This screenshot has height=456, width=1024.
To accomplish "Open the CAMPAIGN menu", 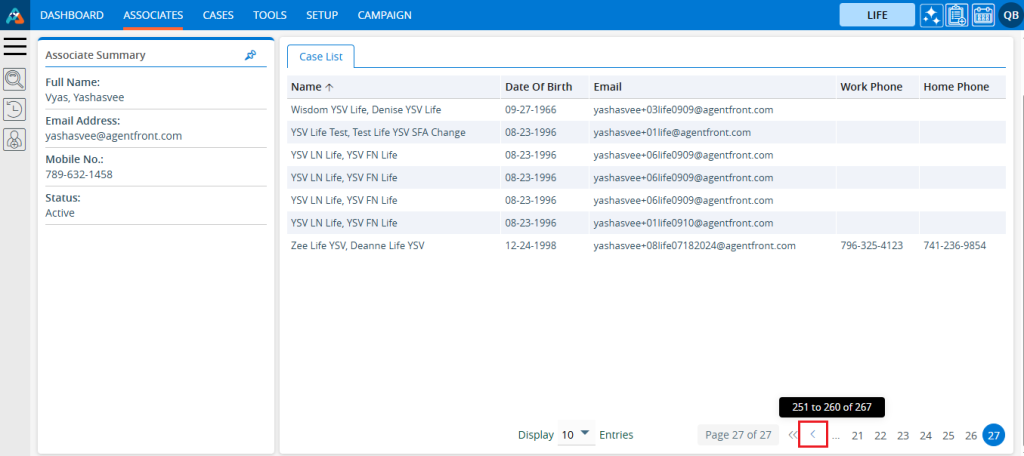I will coord(384,15).
